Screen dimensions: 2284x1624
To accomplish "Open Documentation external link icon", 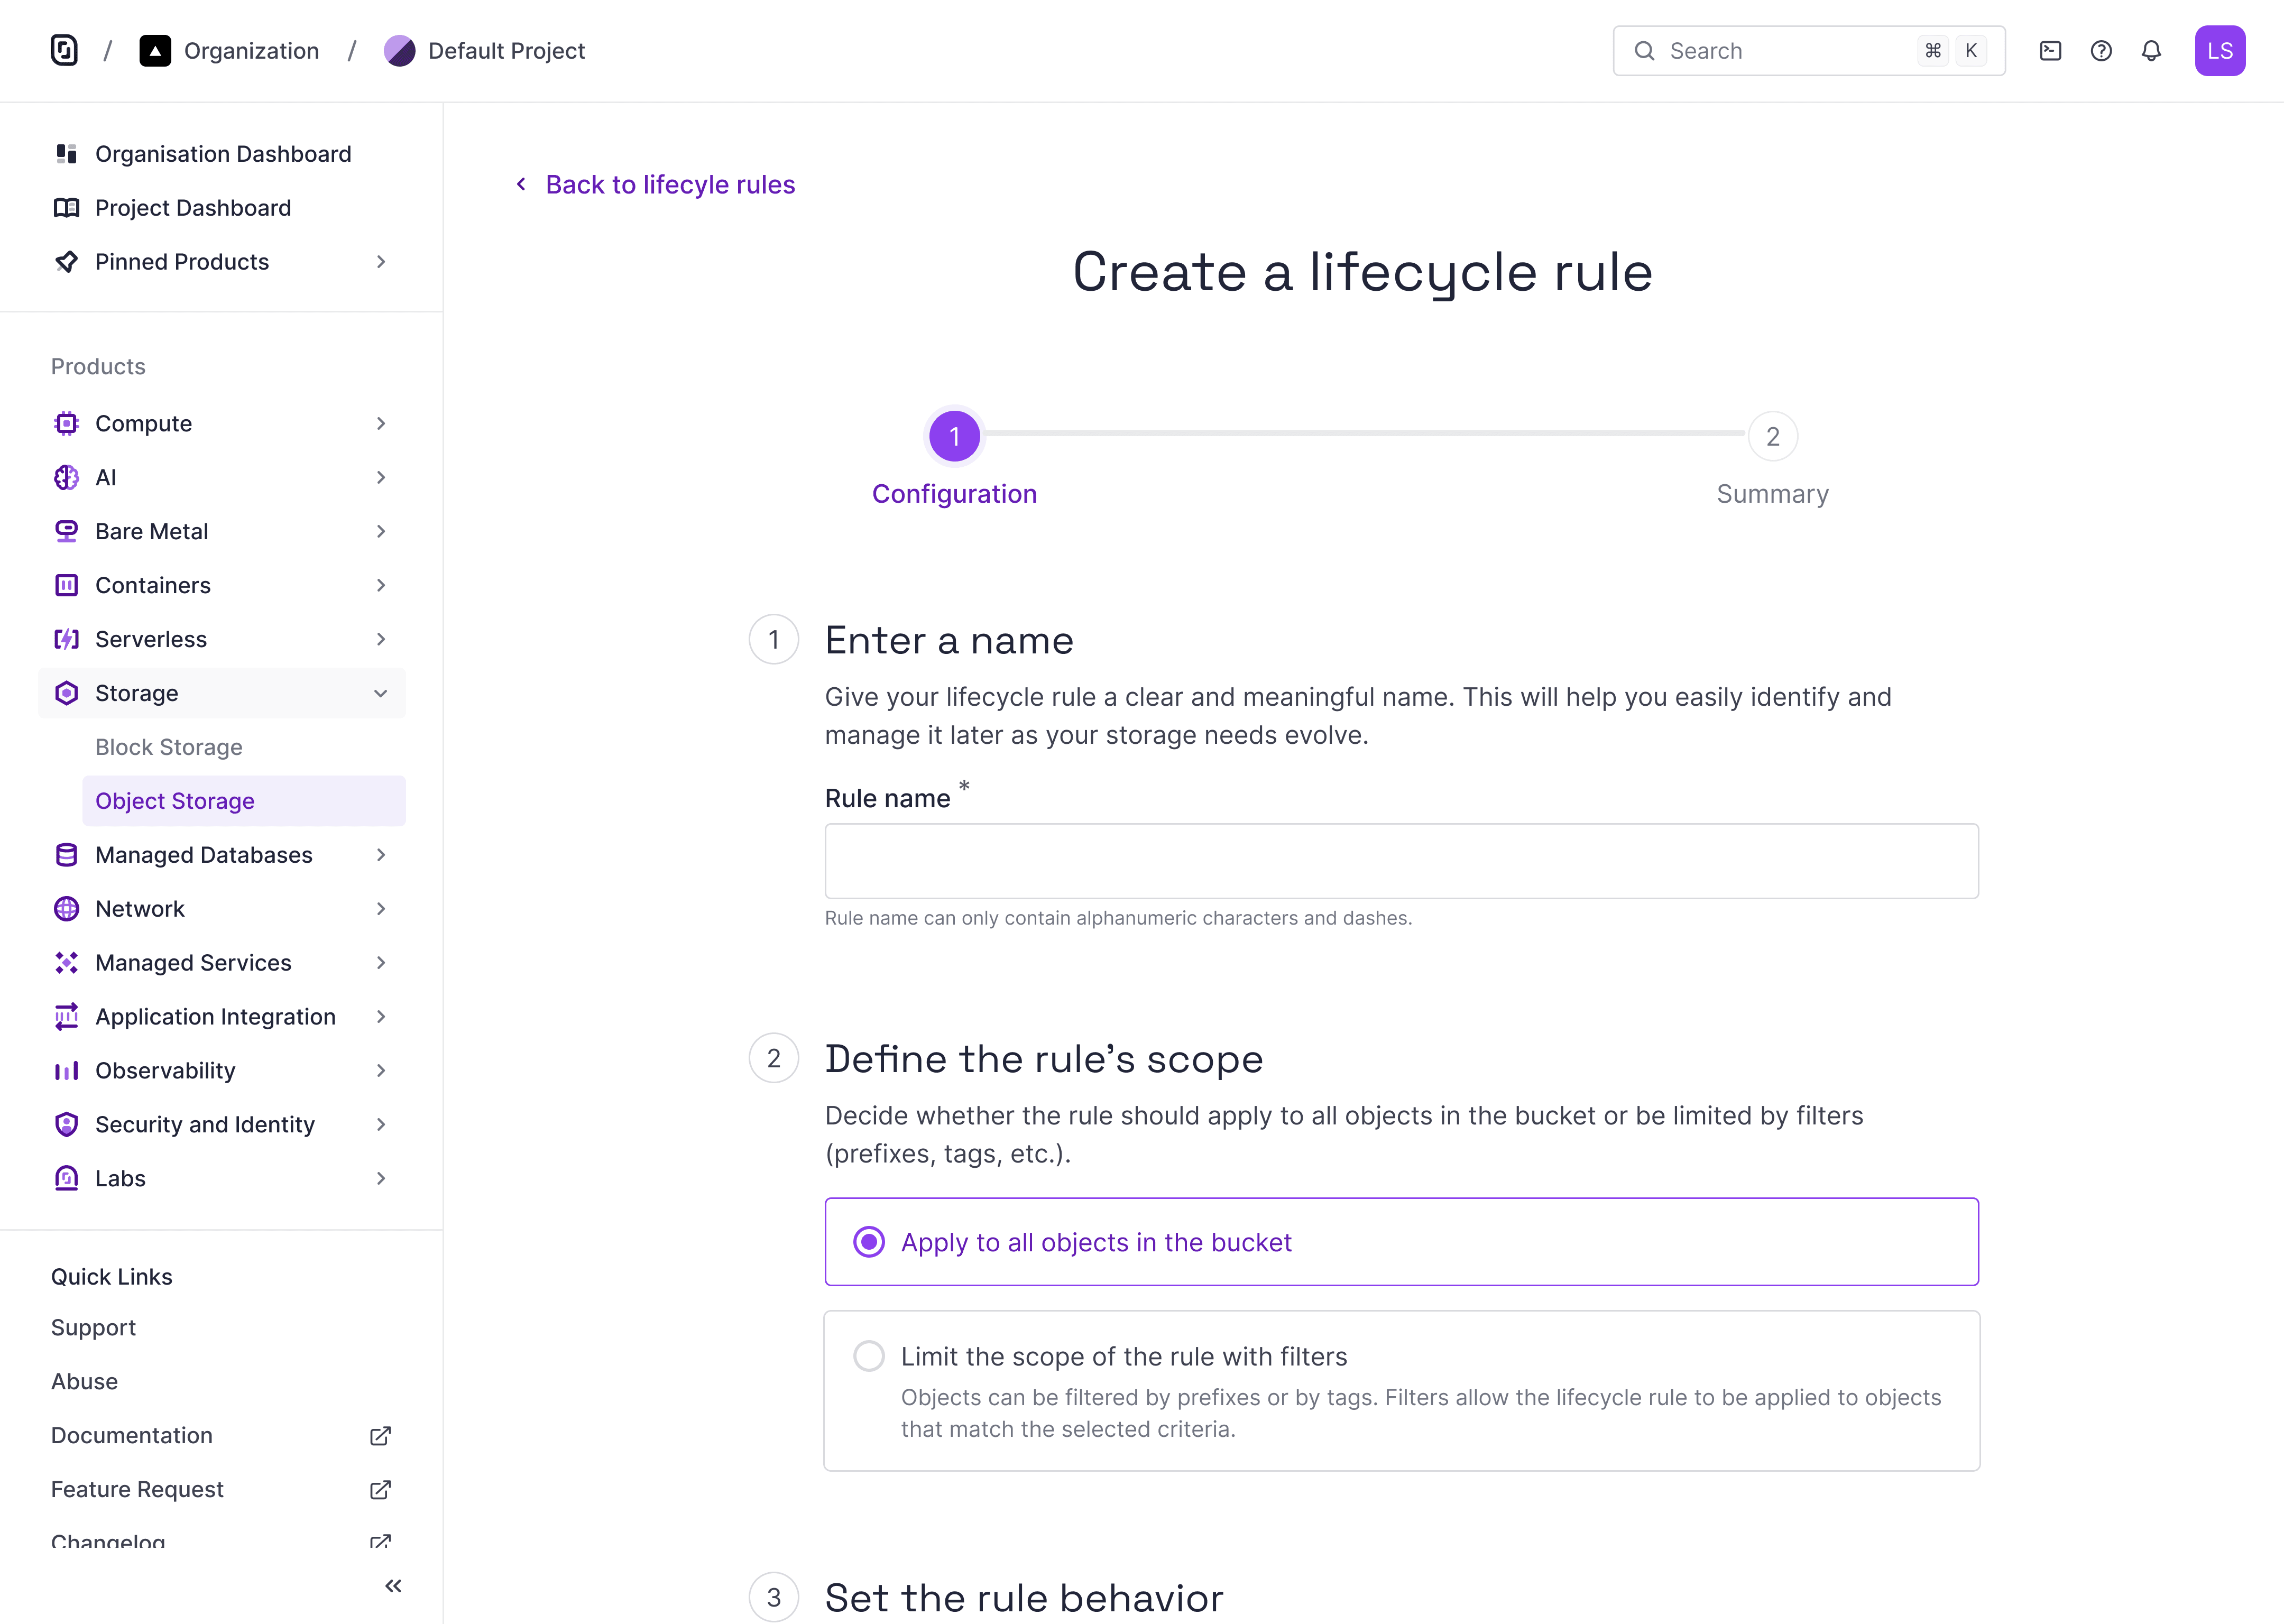I will tap(380, 1436).
